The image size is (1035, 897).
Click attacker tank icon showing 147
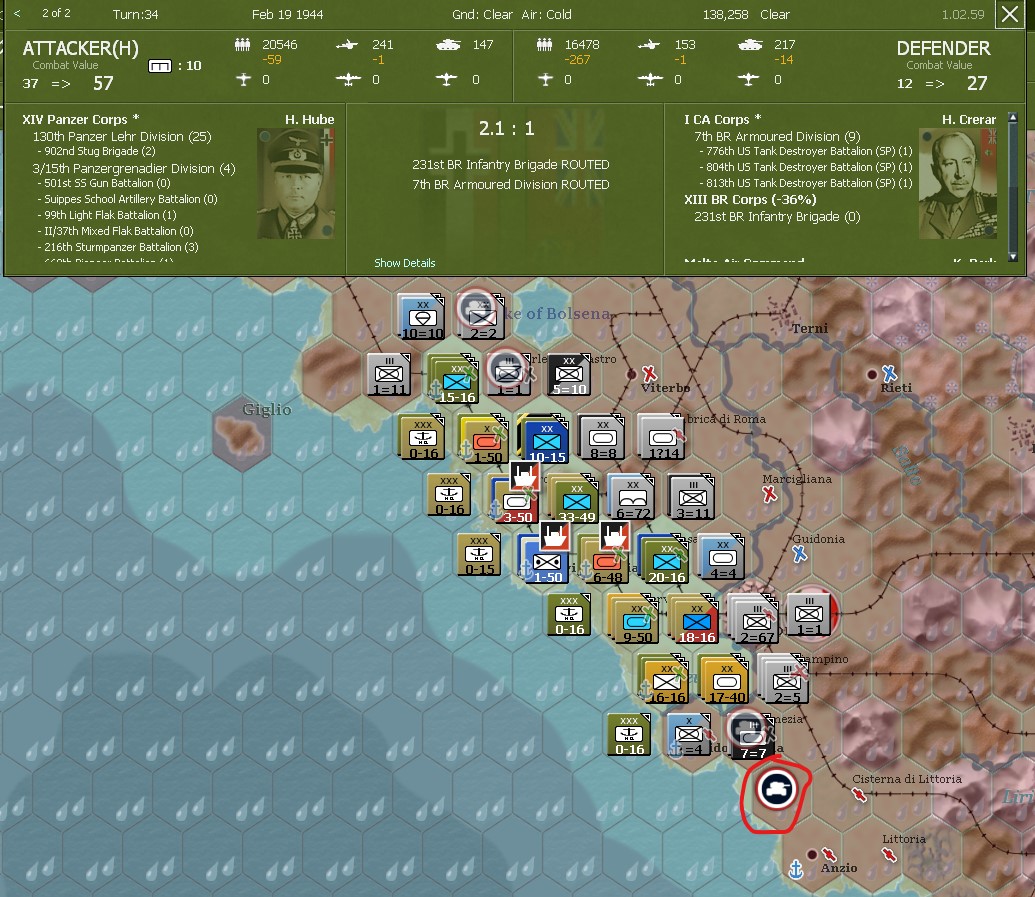448,45
